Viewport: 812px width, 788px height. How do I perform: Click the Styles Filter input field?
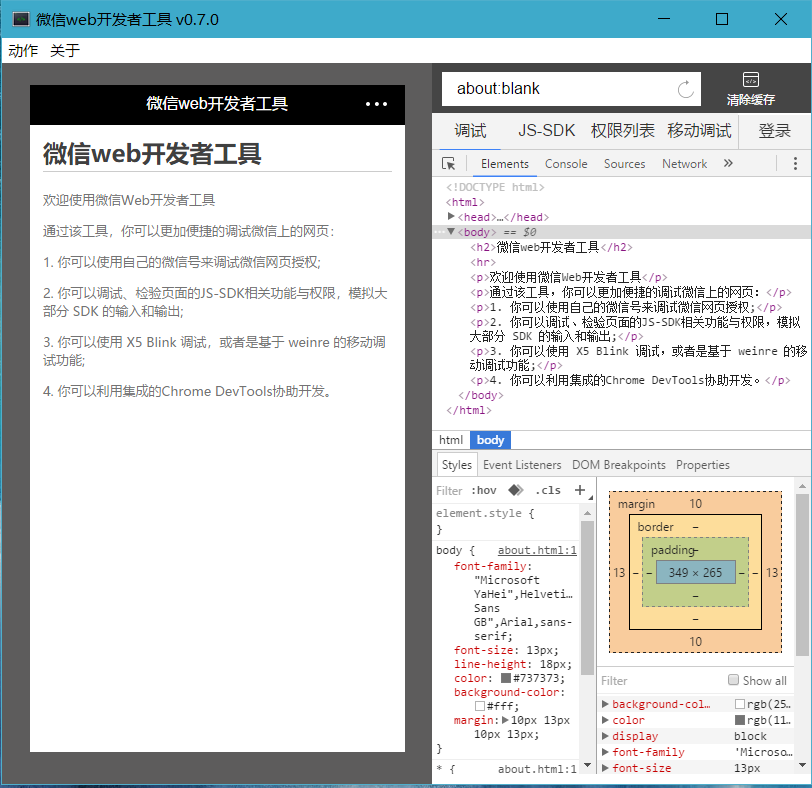coord(449,490)
